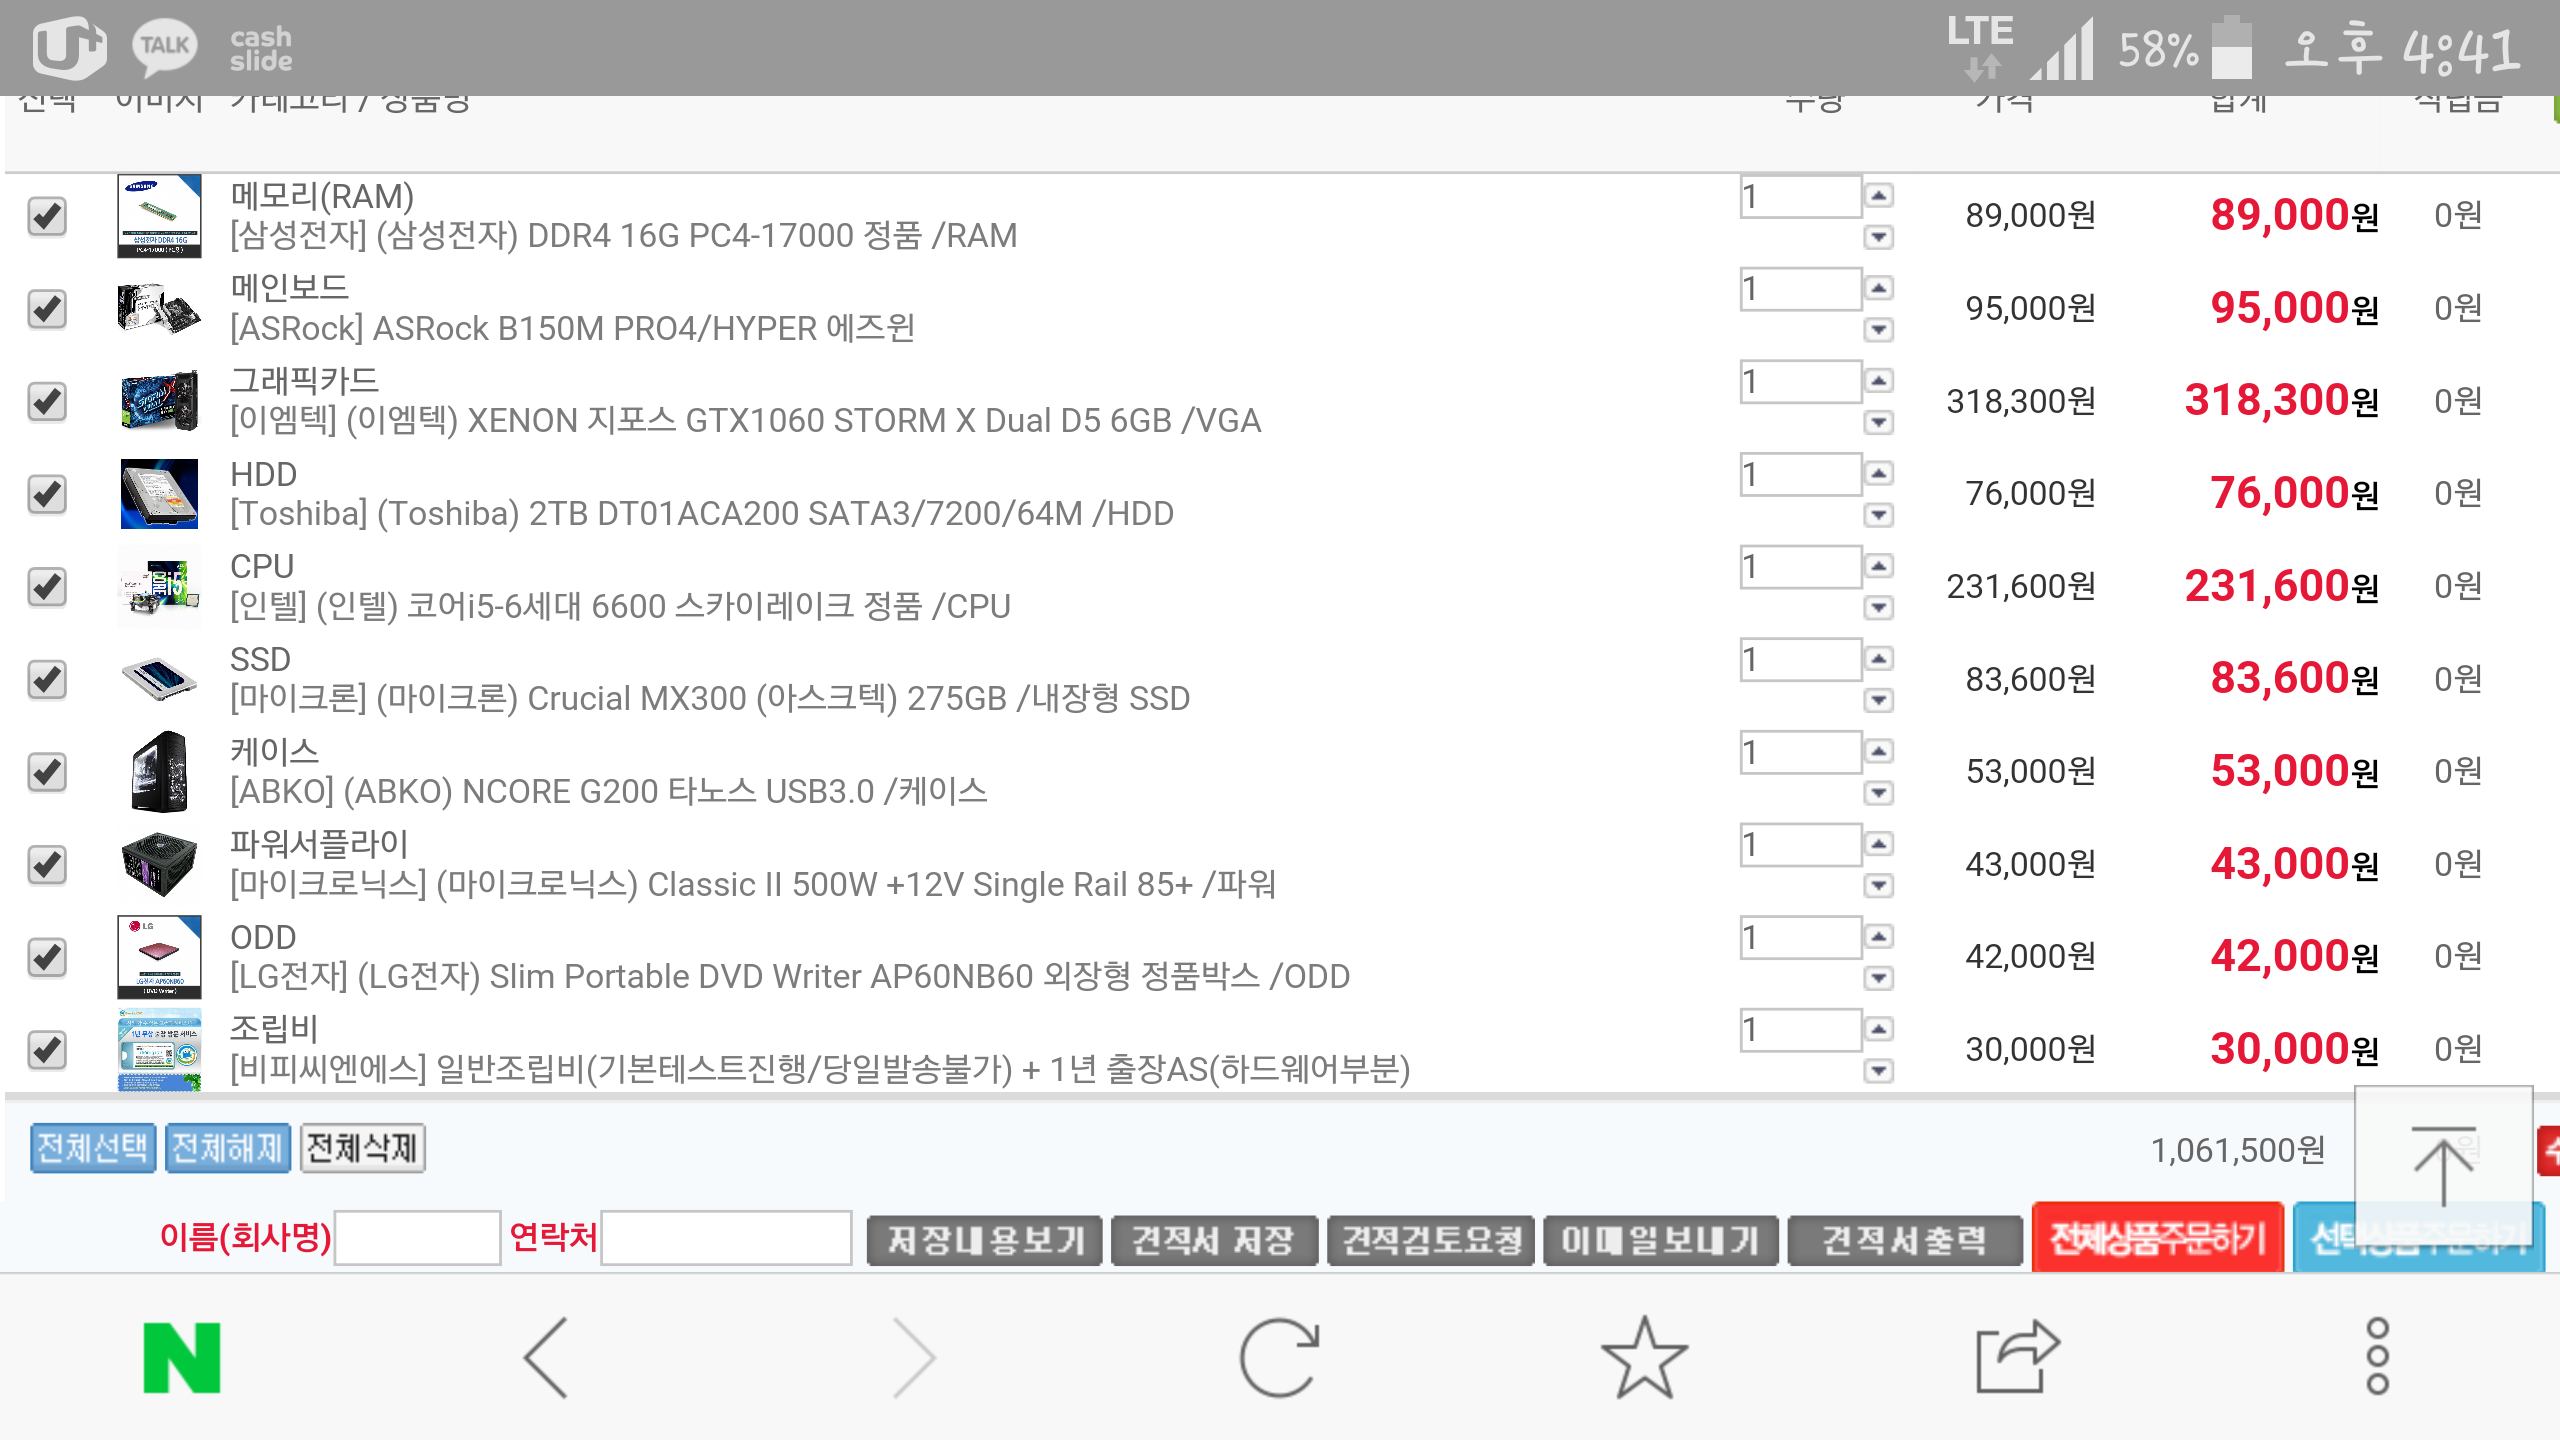The image size is (2560, 1440).
Task: Click the 전체선택 button
Action: point(93,1148)
